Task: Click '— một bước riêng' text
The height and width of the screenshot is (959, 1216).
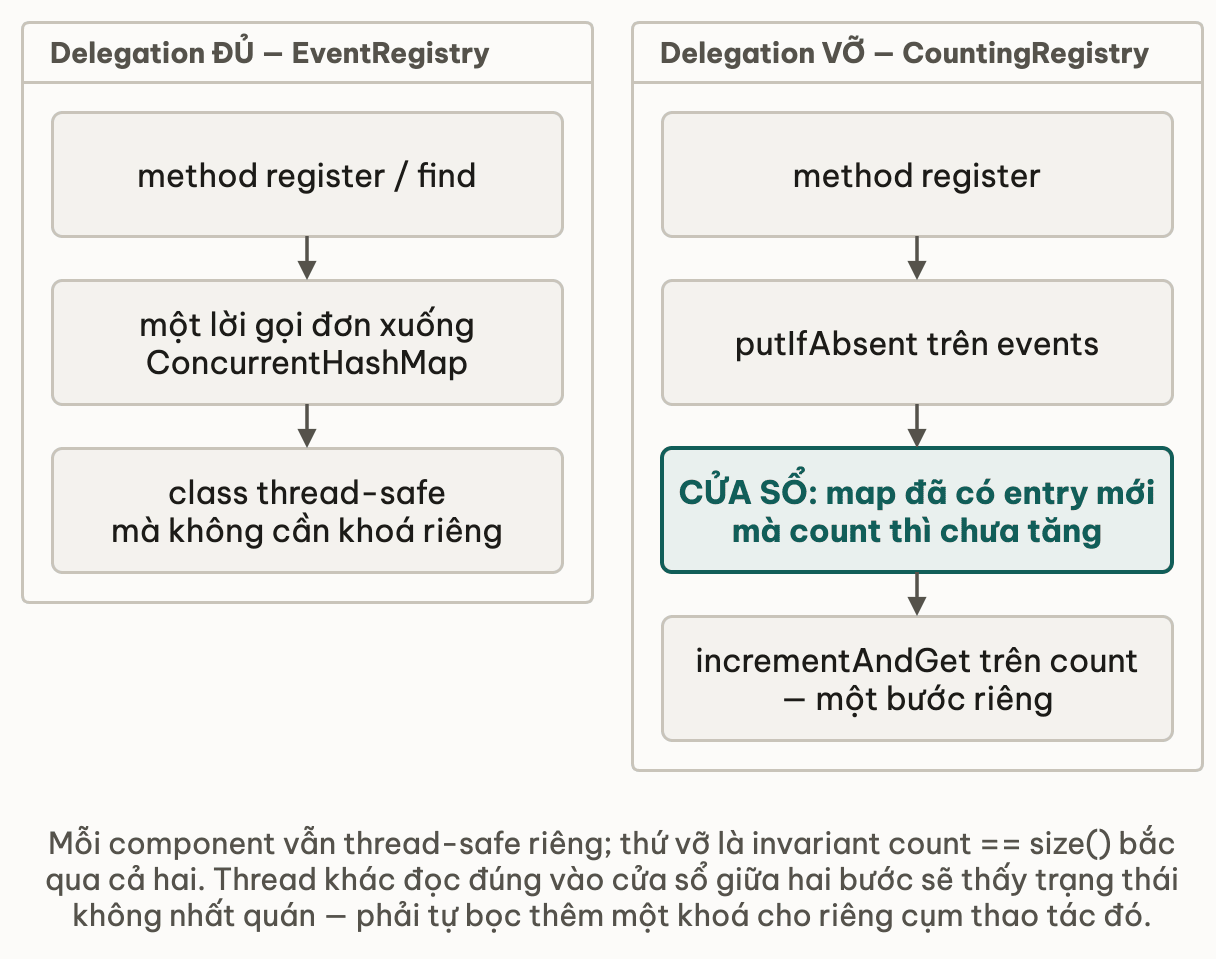Action: click(917, 698)
